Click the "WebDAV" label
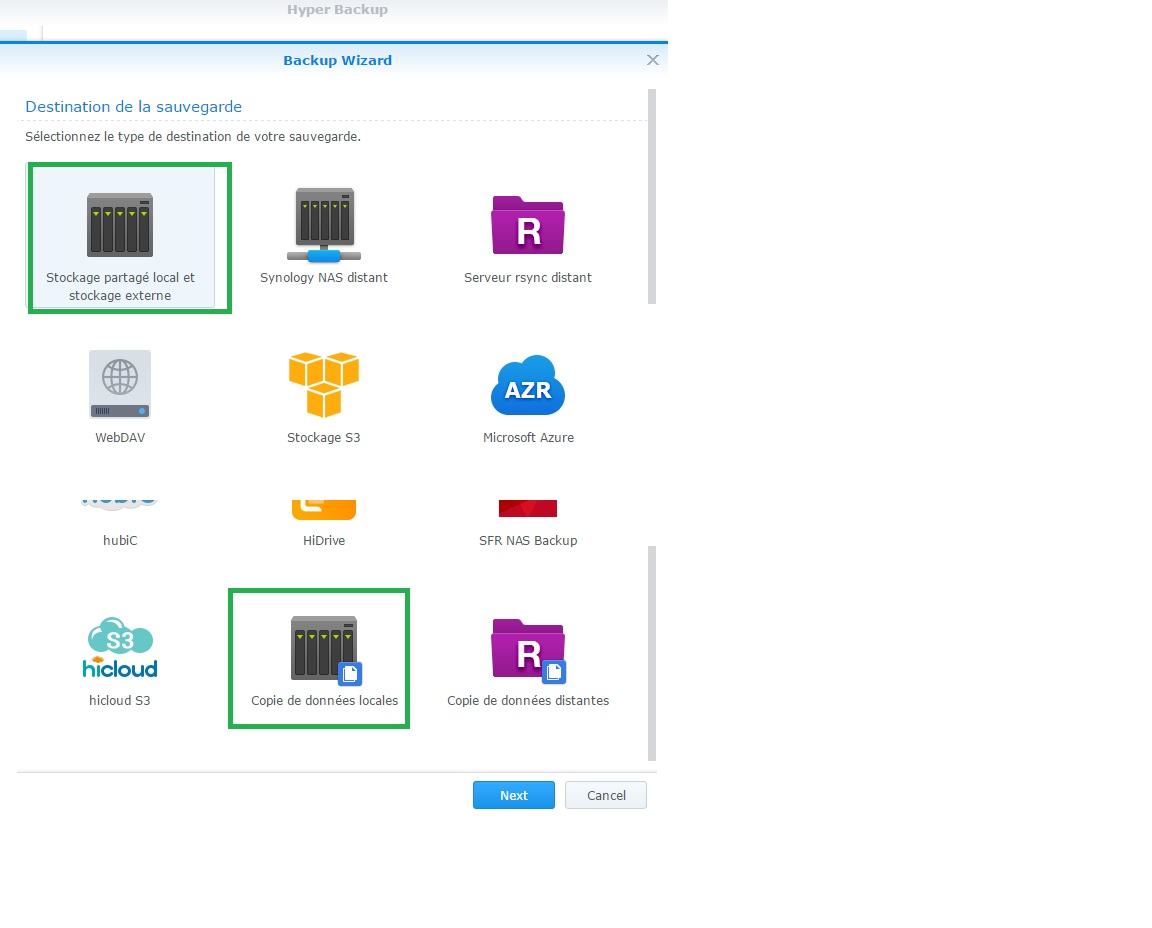The width and height of the screenshot is (1152, 928). [x=120, y=438]
